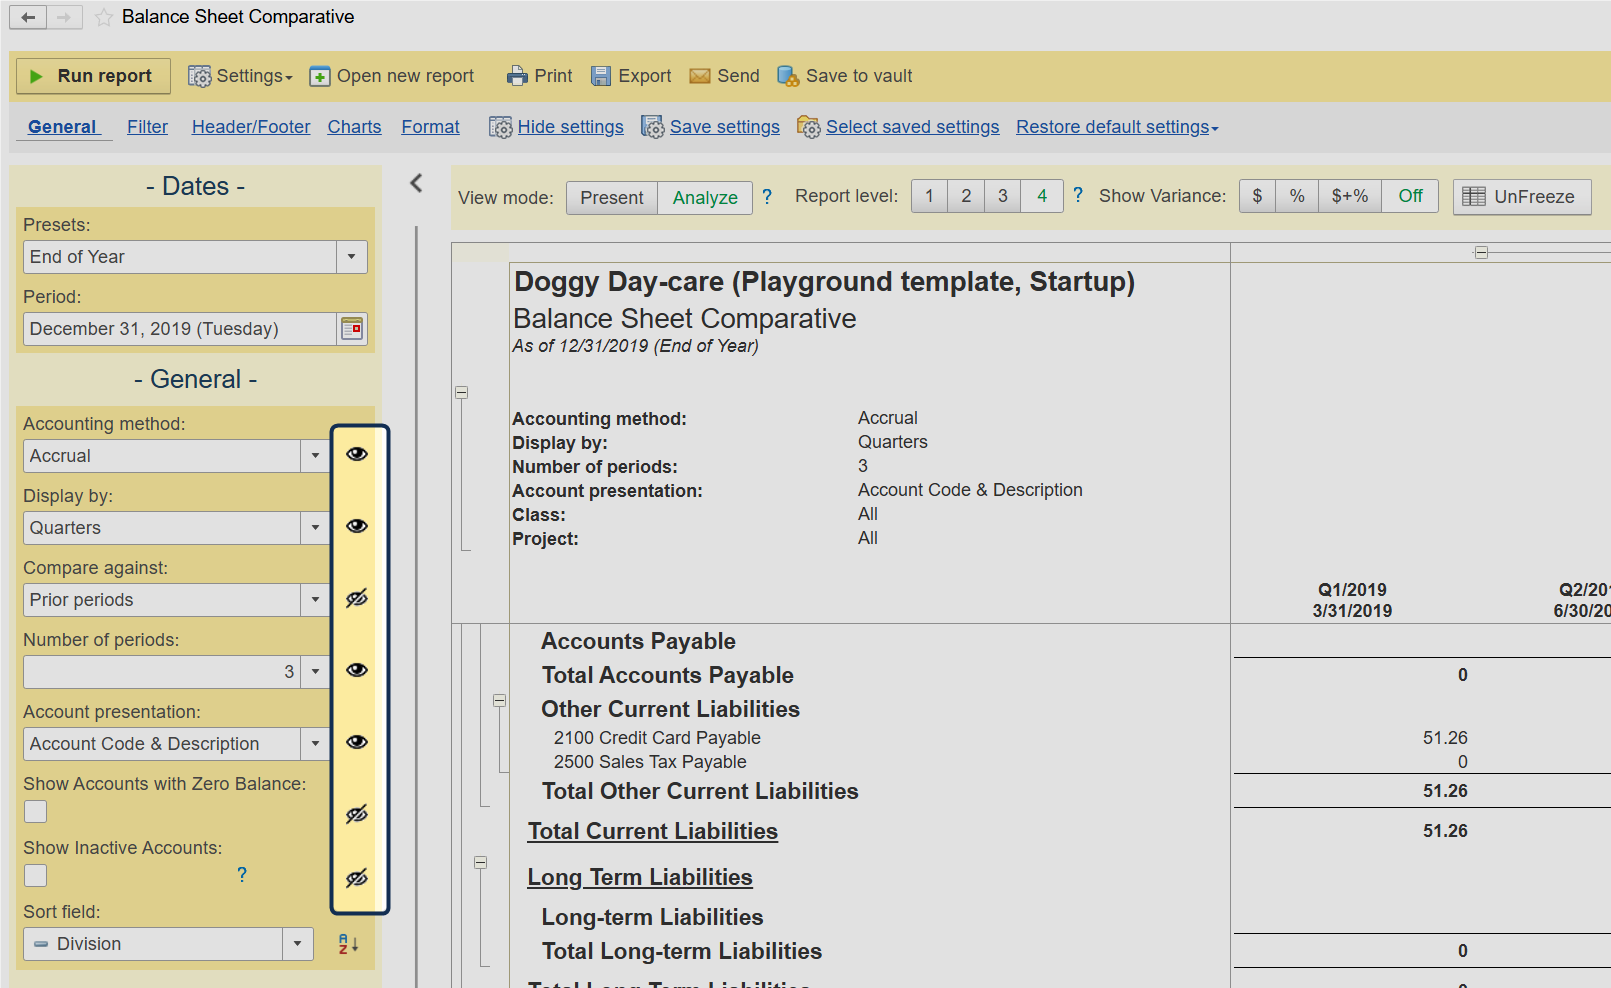Toggle sort order icon beside Division
The width and height of the screenshot is (1611, 988).
348,944
